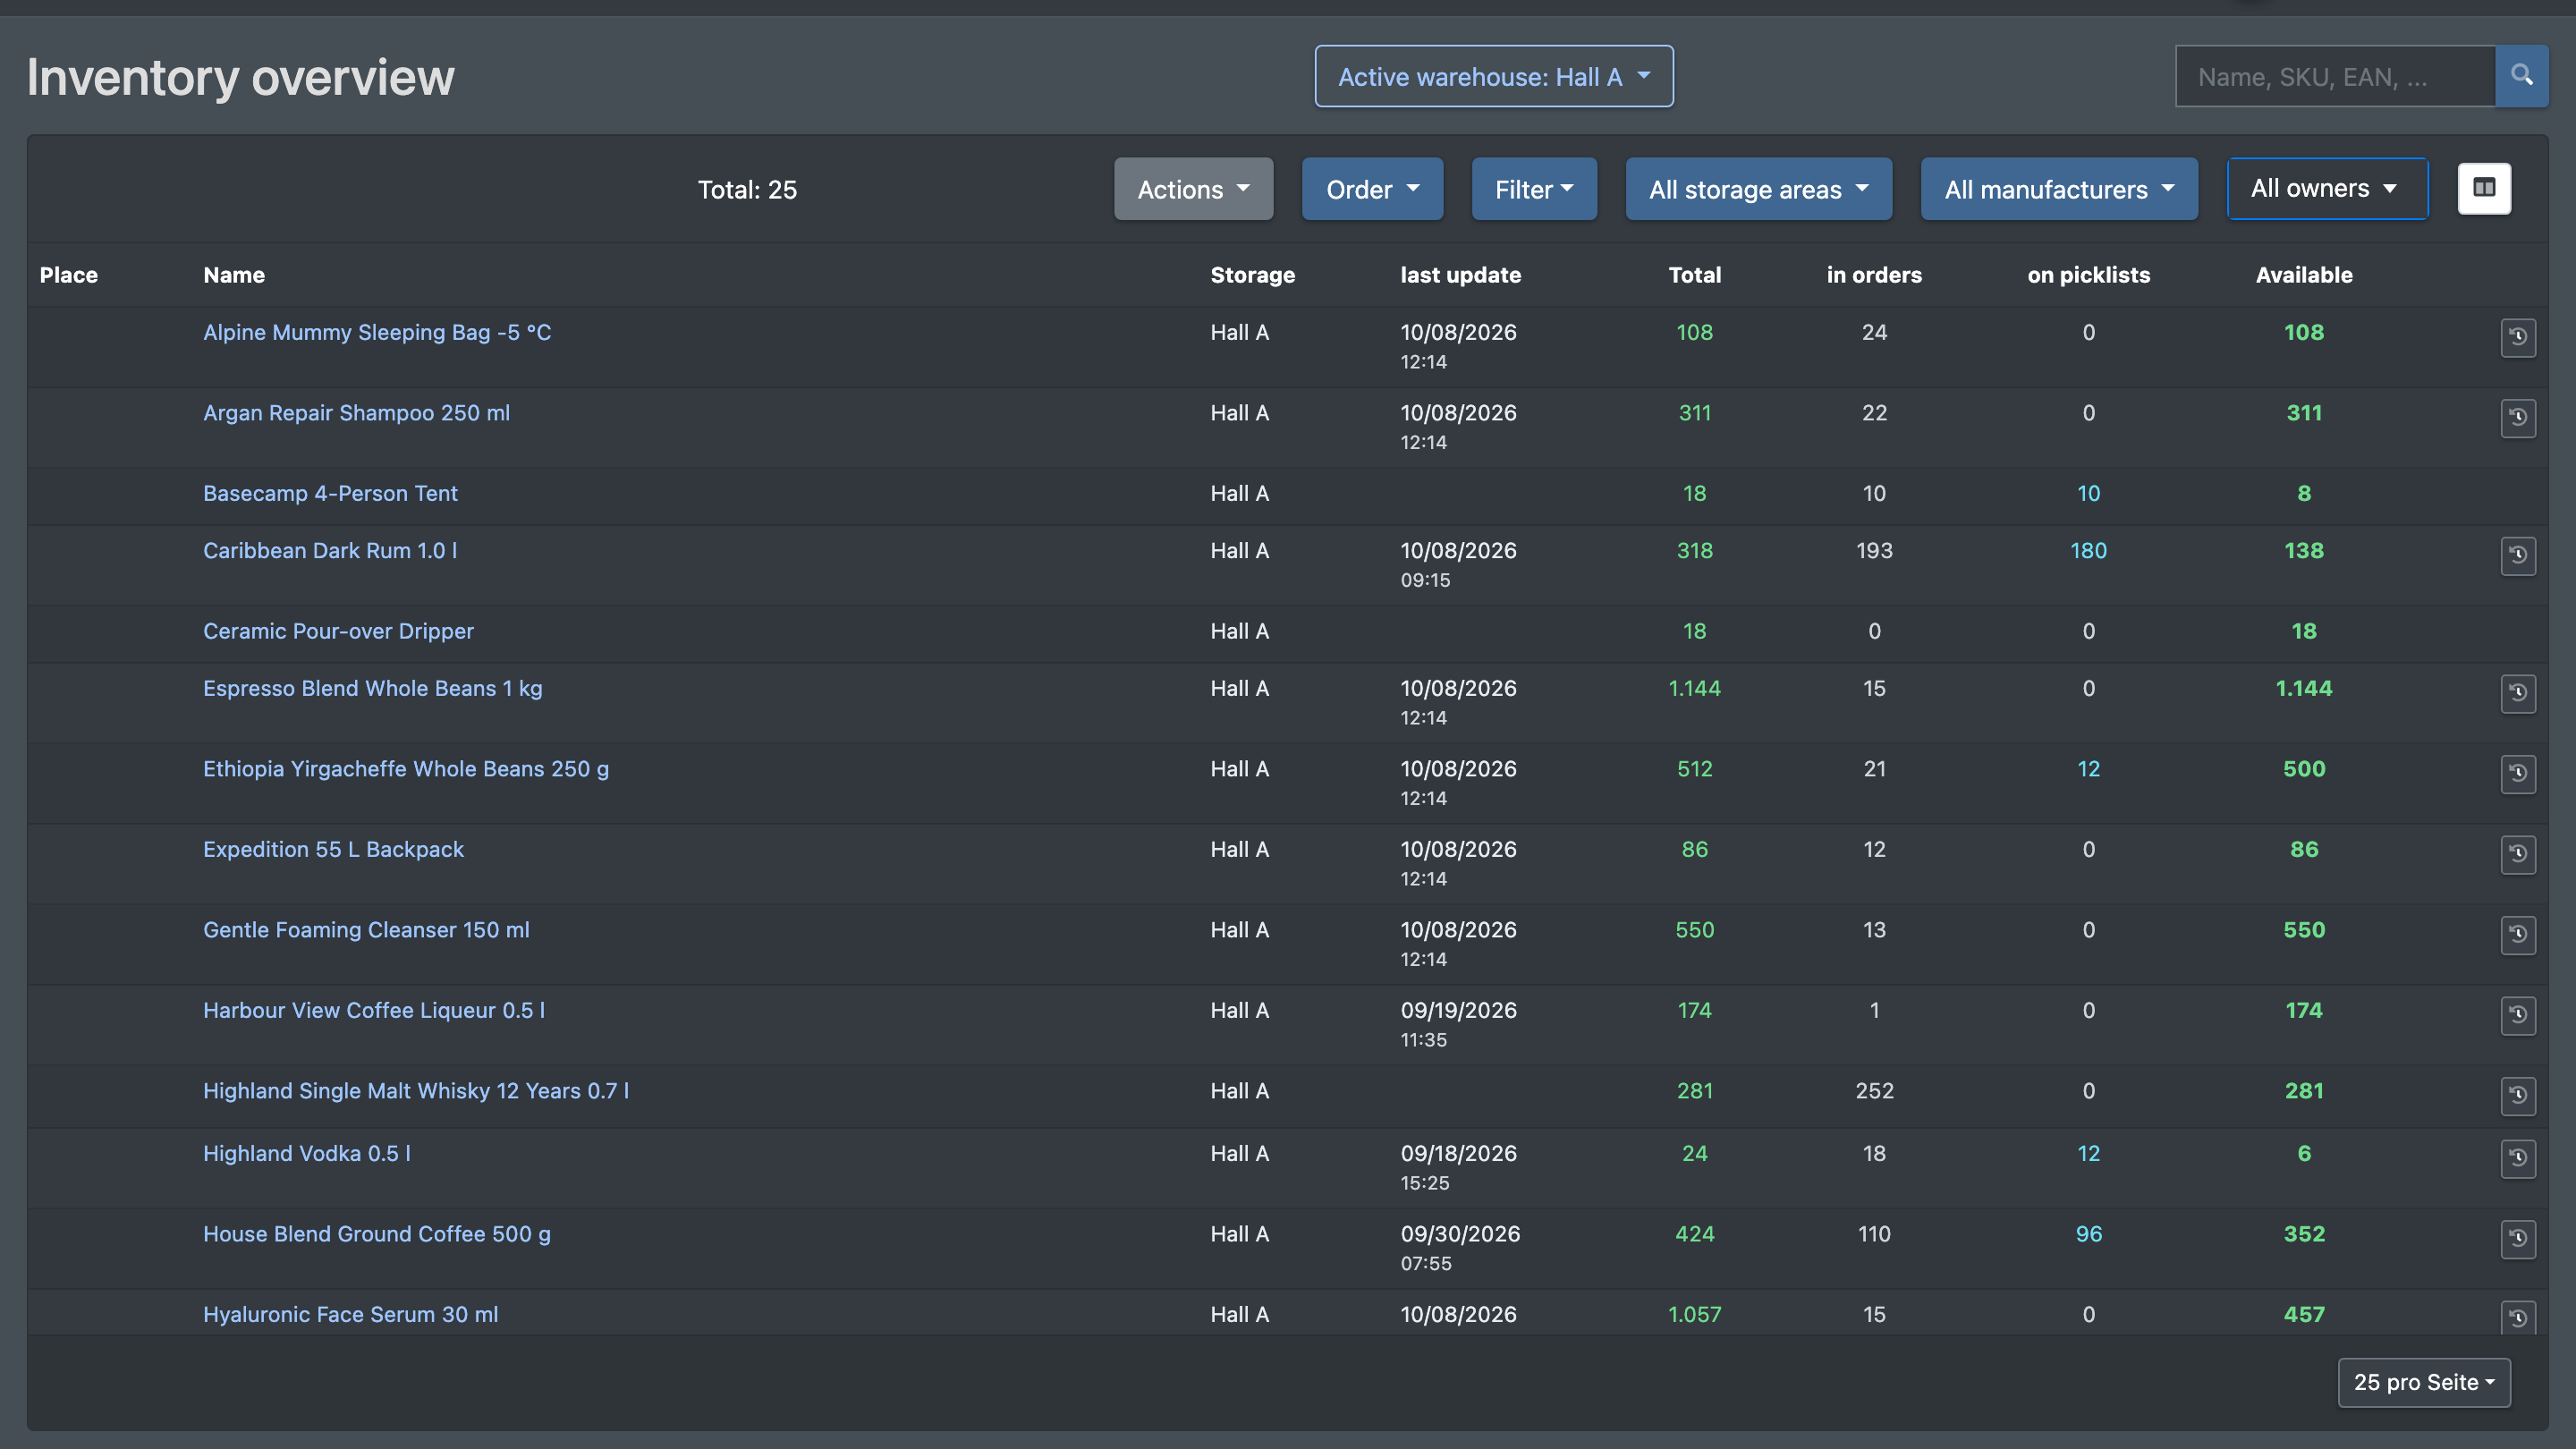Click available 352 for House Blend Coffee
This screenshot has width=2576, height=1449.
pyautogui.click(x=2303, y=1234)
